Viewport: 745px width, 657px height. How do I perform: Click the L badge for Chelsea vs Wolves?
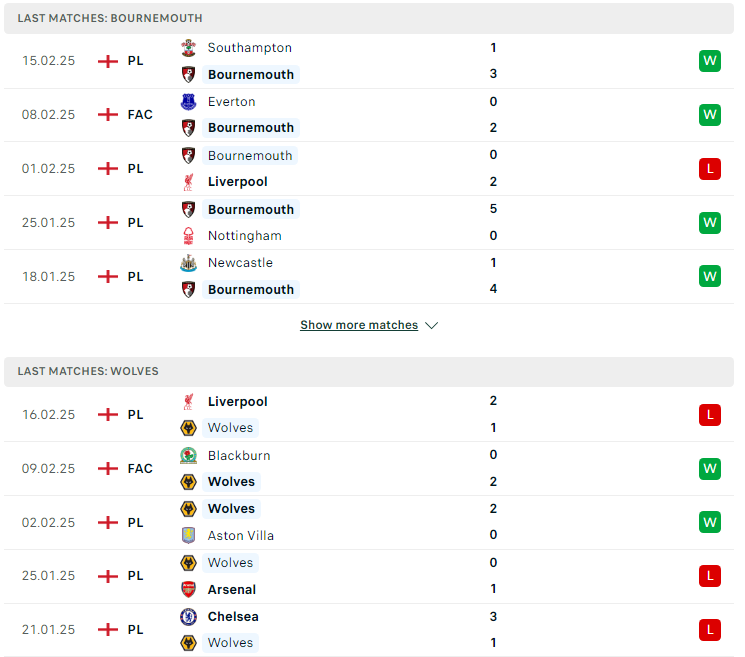(709, 630)
